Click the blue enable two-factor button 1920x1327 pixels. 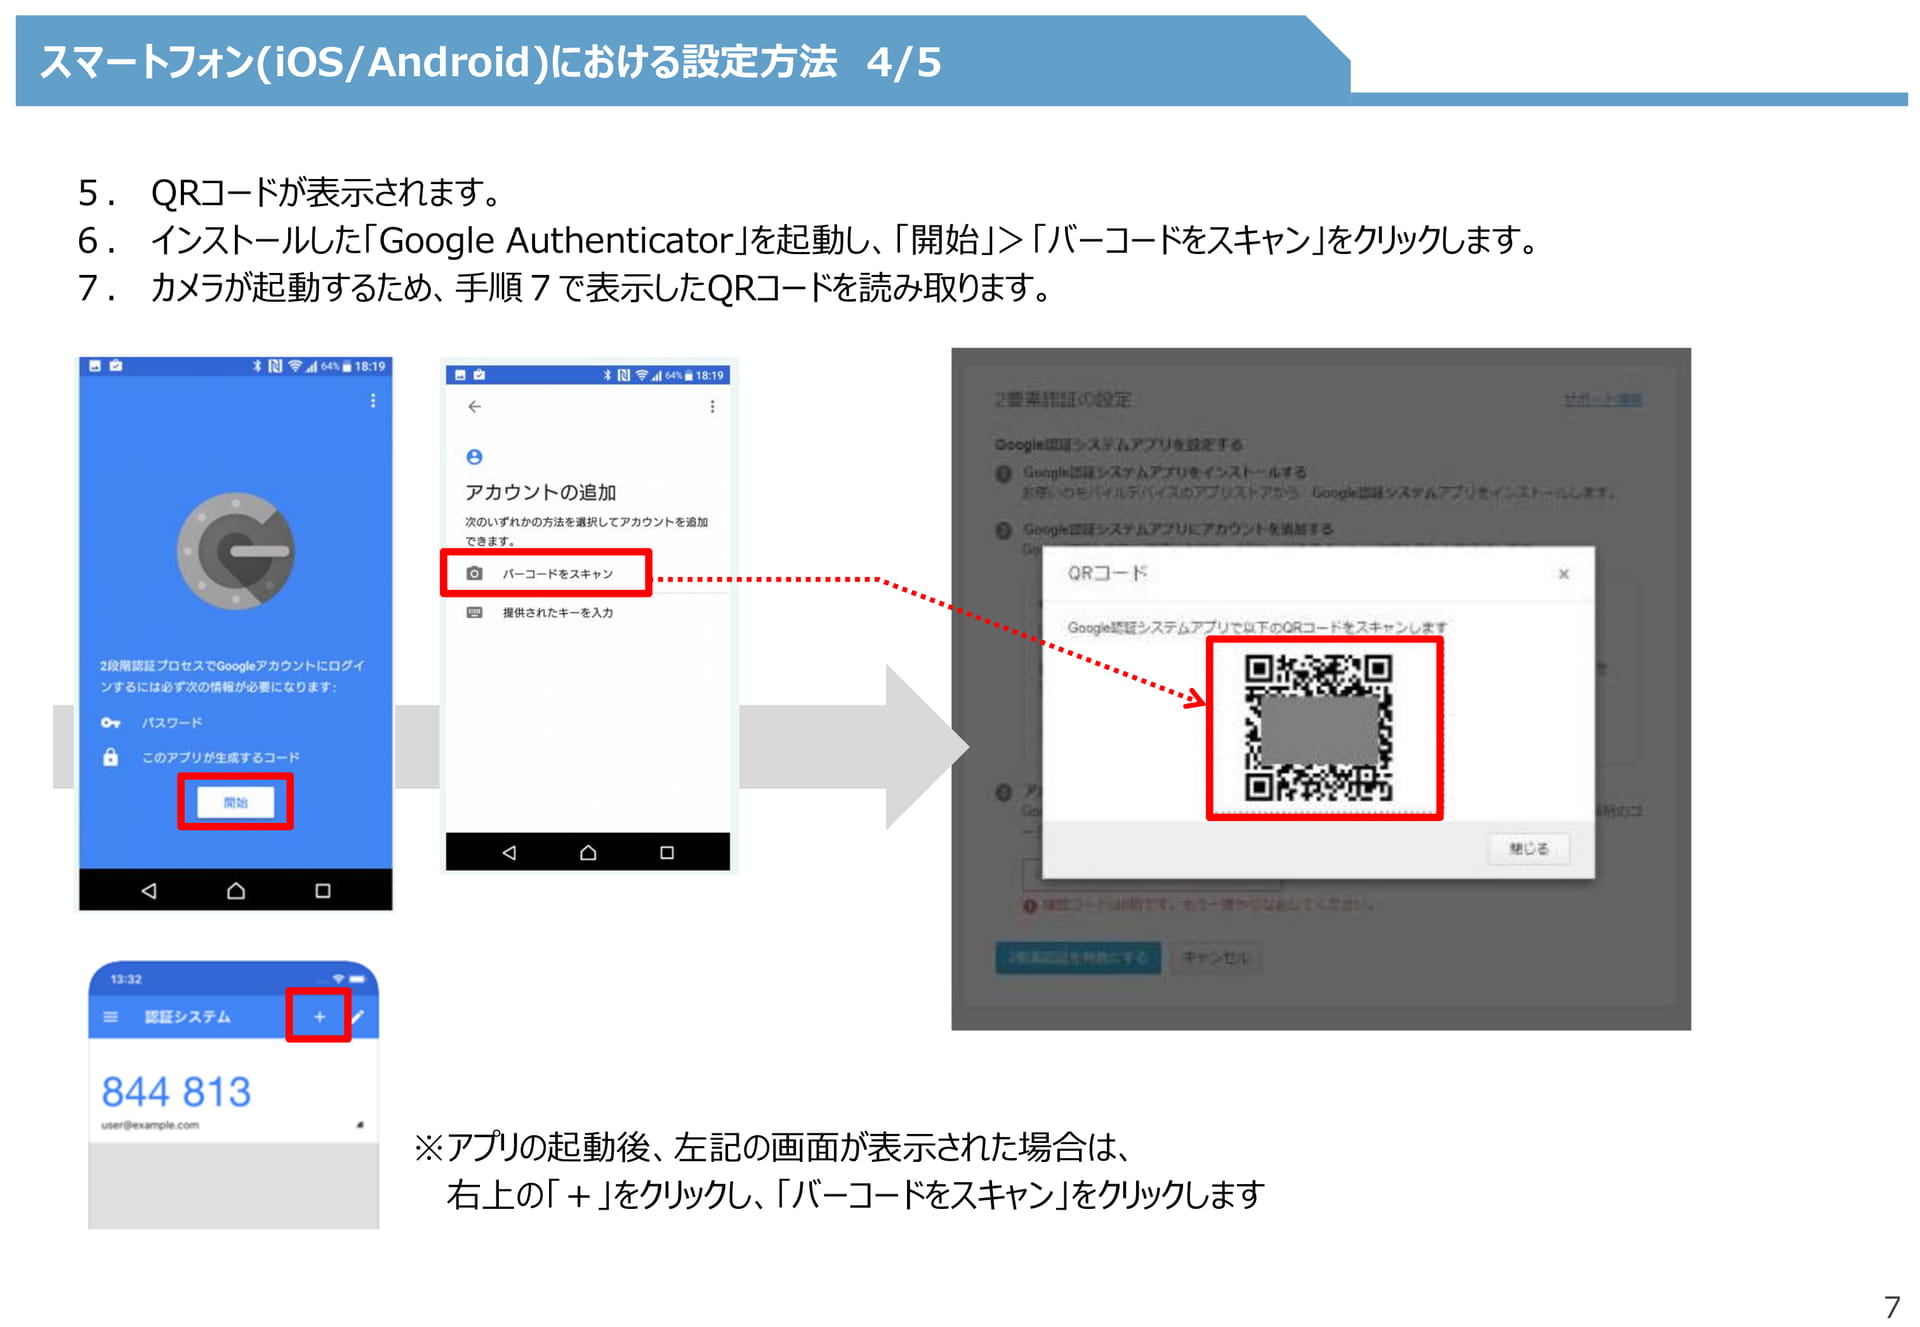click(1078, 958)
